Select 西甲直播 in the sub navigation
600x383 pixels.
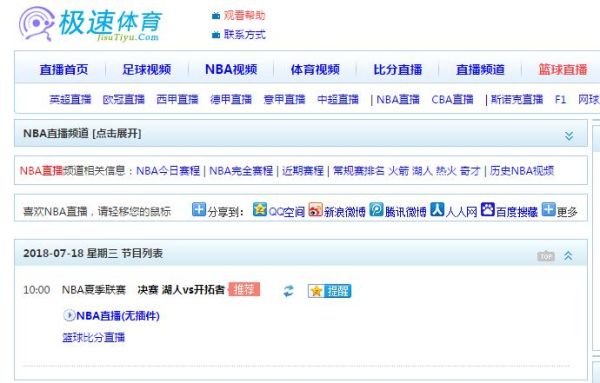(177, 99)
